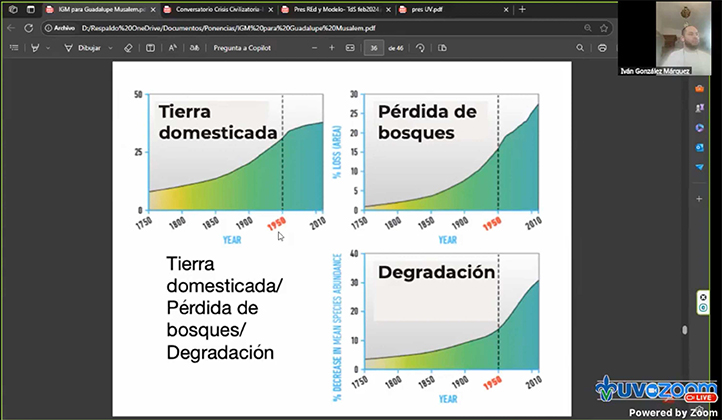Select Iván González Márquez video thumbnail
The height and width of the screenshot is (420, 722).
click(664, 38)
